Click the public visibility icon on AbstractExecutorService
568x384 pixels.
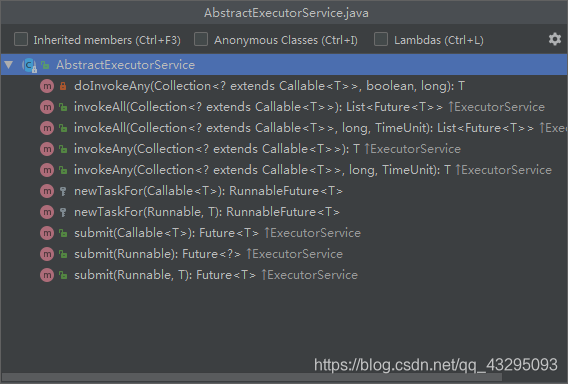[45, 65]
